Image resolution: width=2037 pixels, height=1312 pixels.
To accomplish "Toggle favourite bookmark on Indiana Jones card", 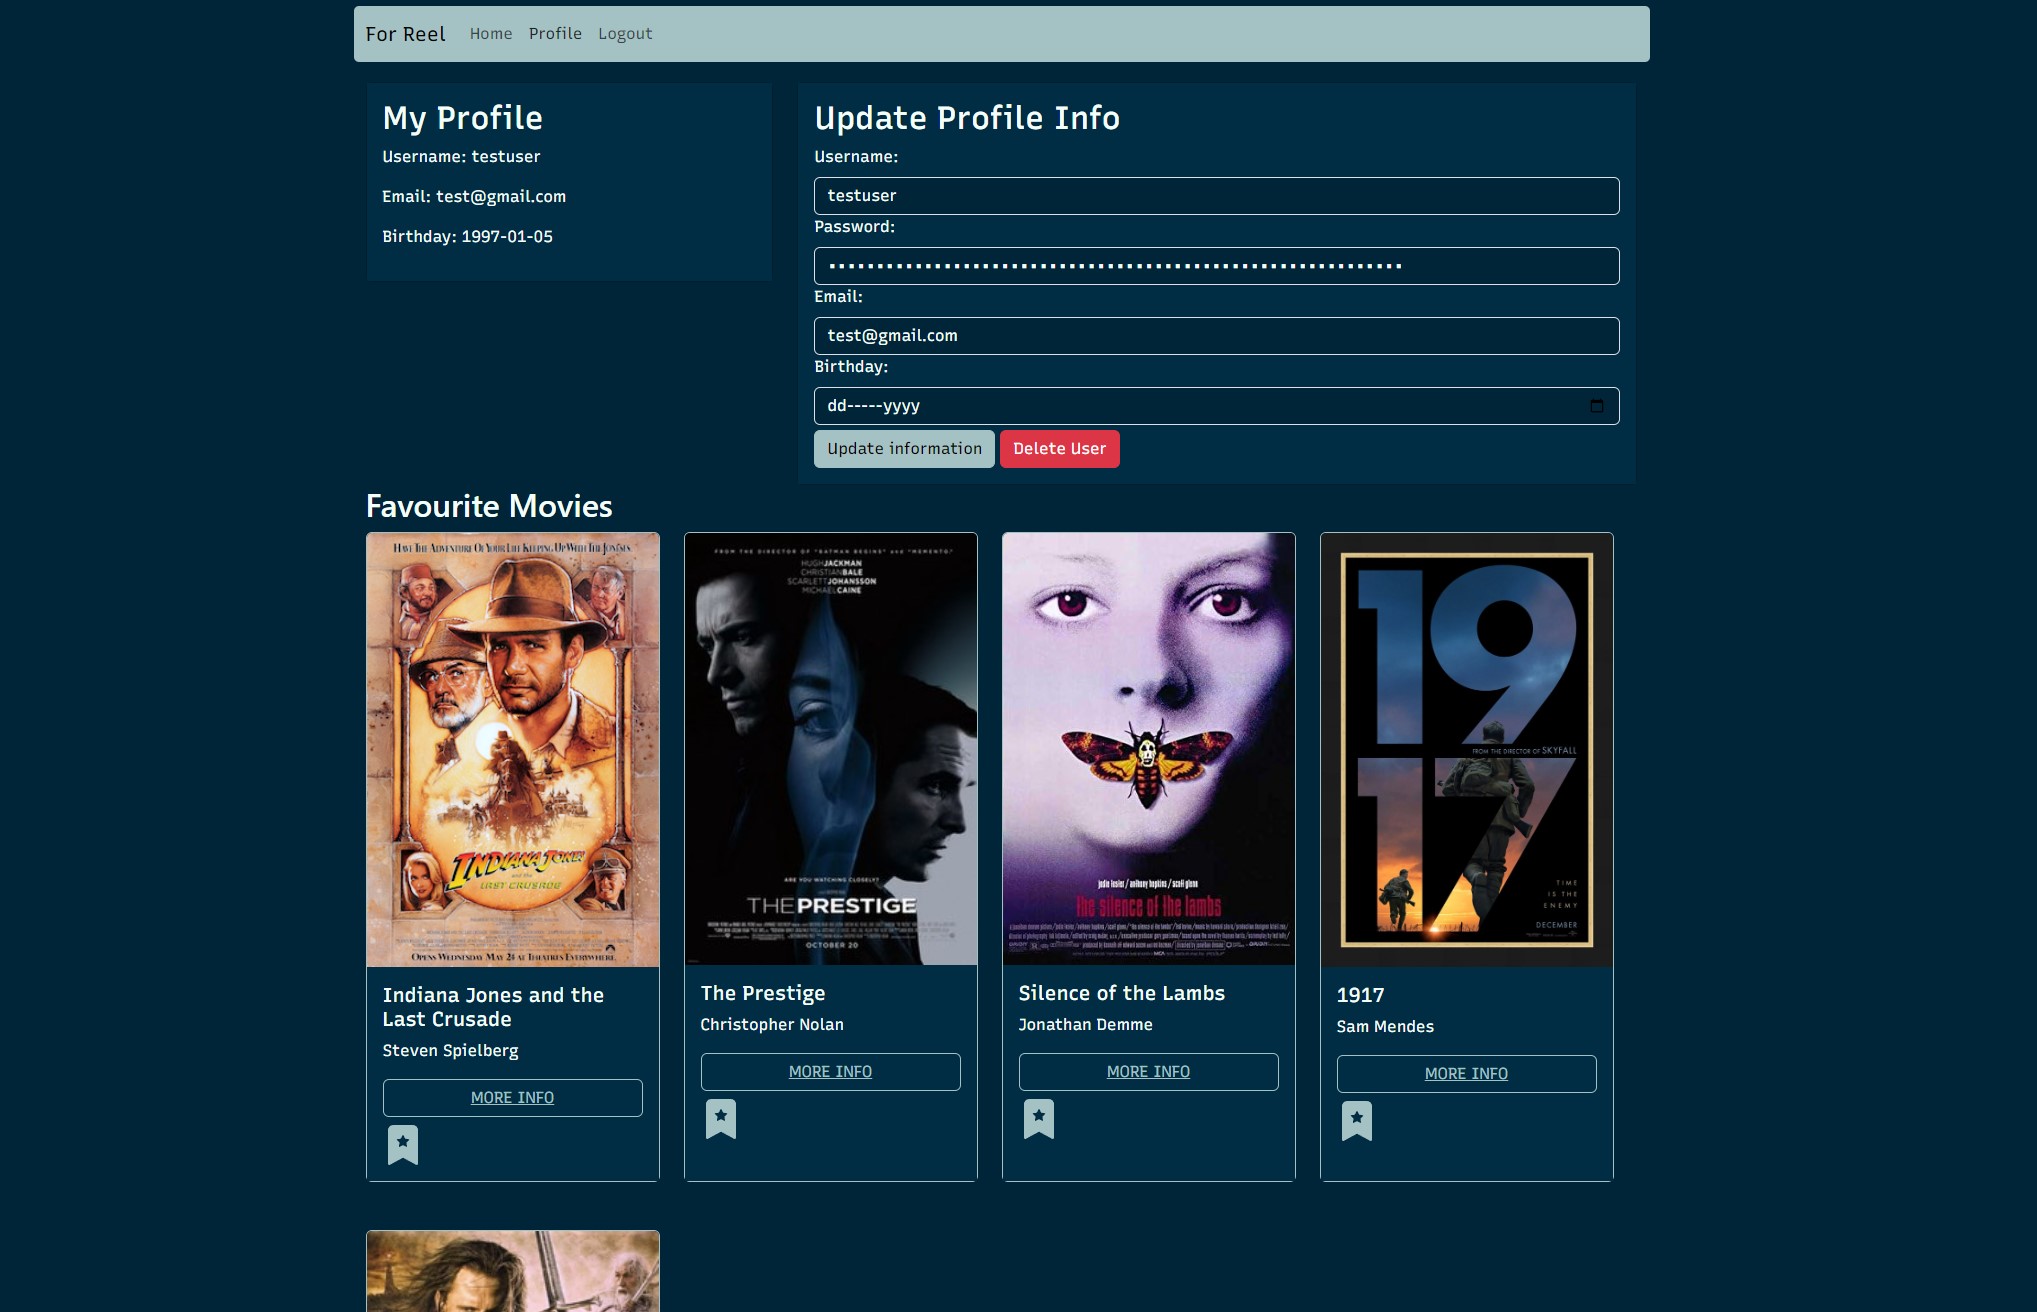I will pyautogui.click(x=403, y=1145).
